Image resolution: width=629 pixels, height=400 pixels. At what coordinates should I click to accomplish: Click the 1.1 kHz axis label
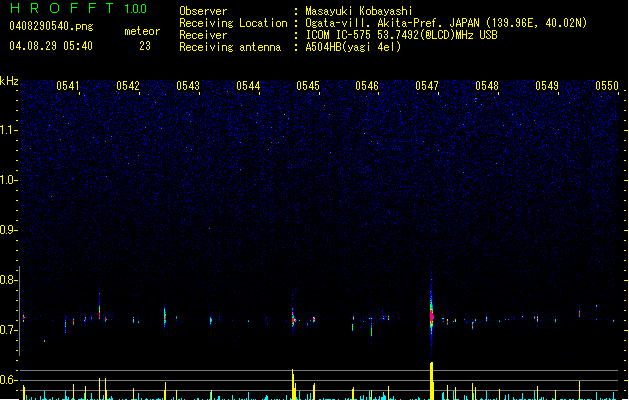tap(9, 130)
